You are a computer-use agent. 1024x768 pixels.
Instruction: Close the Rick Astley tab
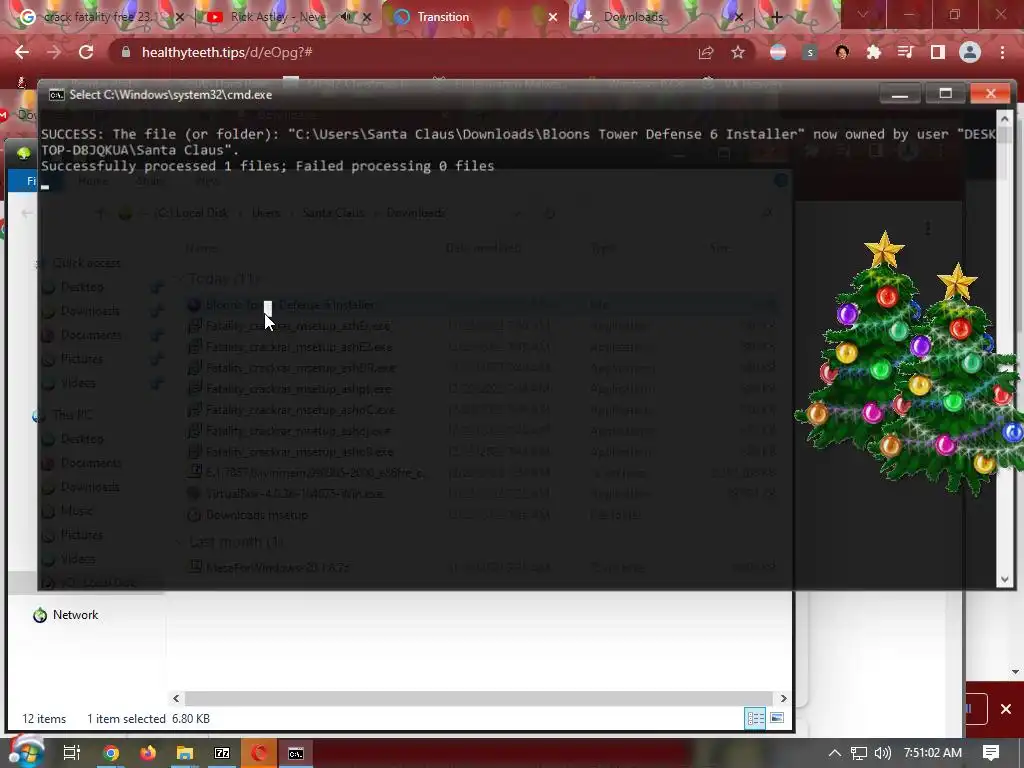[367, 17]
